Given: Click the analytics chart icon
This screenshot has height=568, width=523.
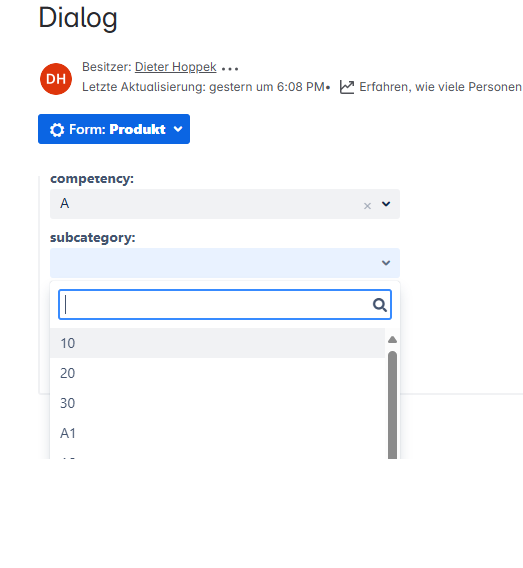Looking at the screenshot, I should [347, 87].
